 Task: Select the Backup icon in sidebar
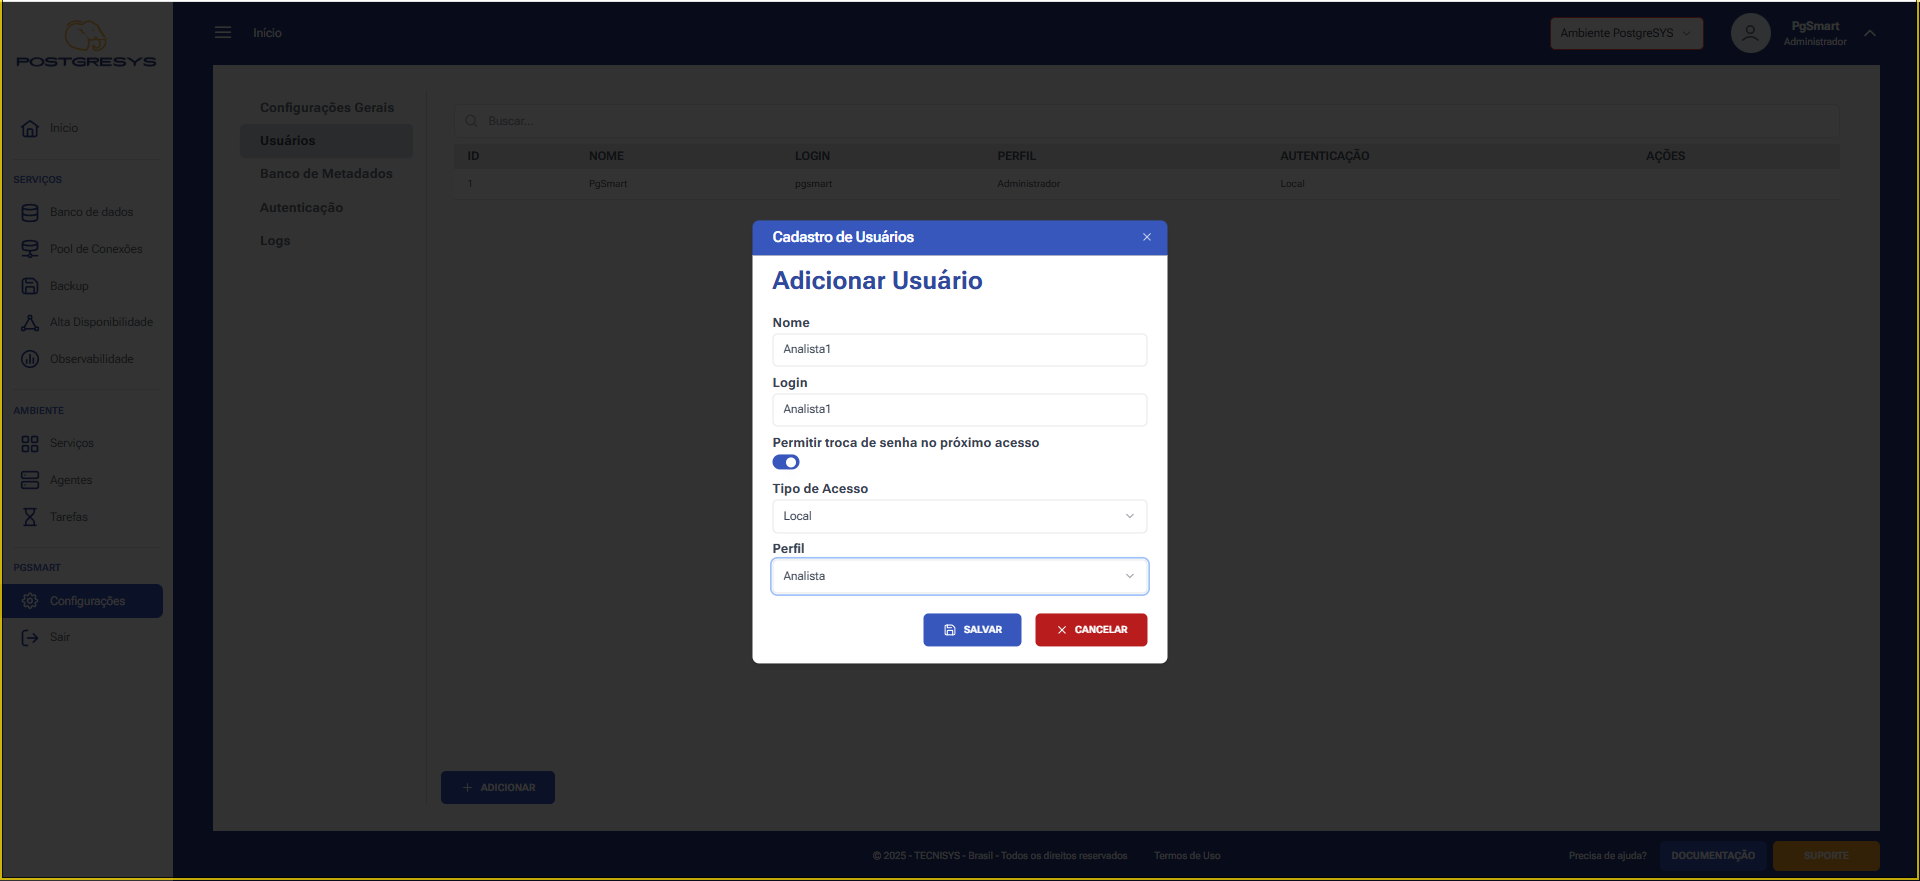30,286
